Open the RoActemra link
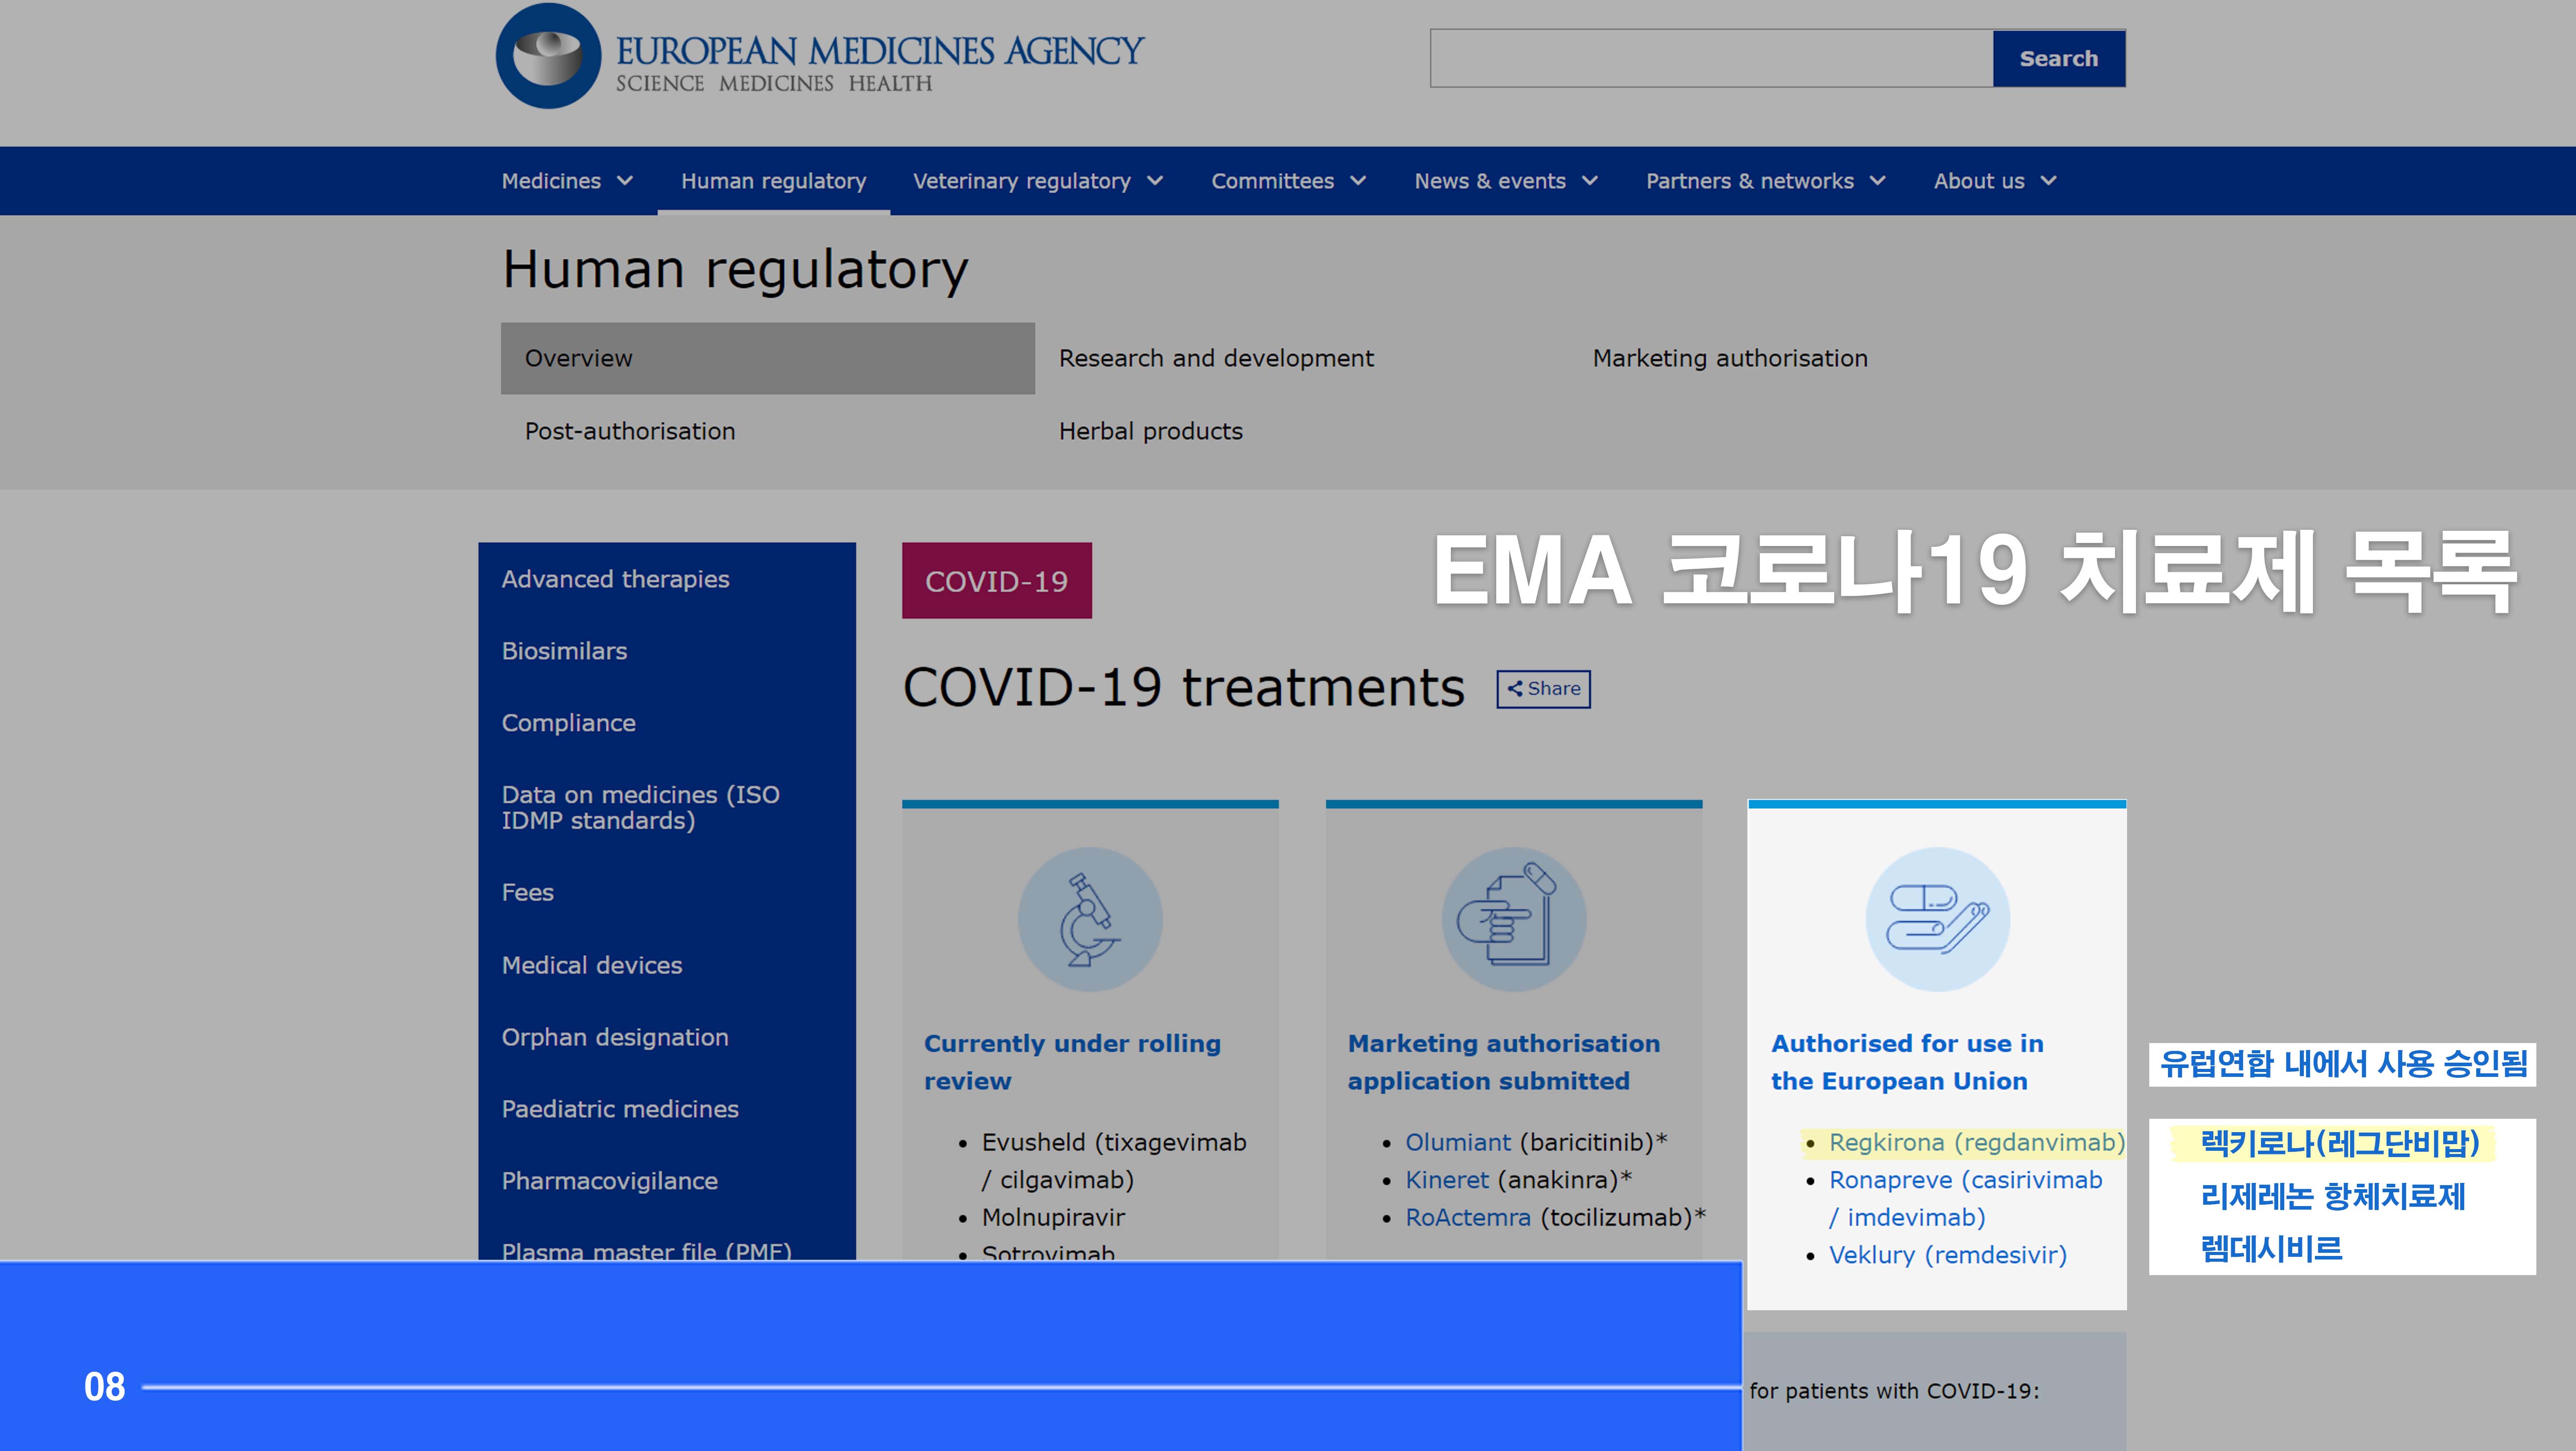The width and height of the screenshot is (2576, 1451). (1468, 1217)
